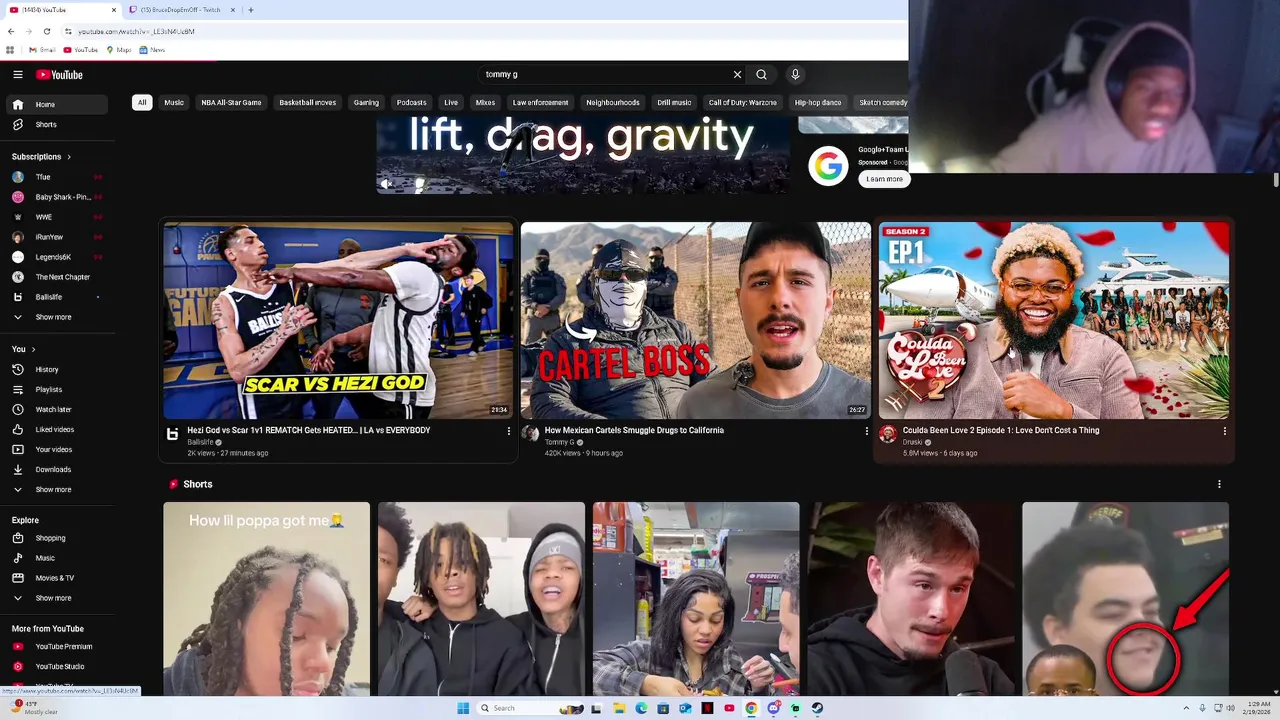Viewport: 1280px width, 720px height.
Task: Open YouTube Studio in sidebar
Action: pyautogui.click(x=56, y=667)
